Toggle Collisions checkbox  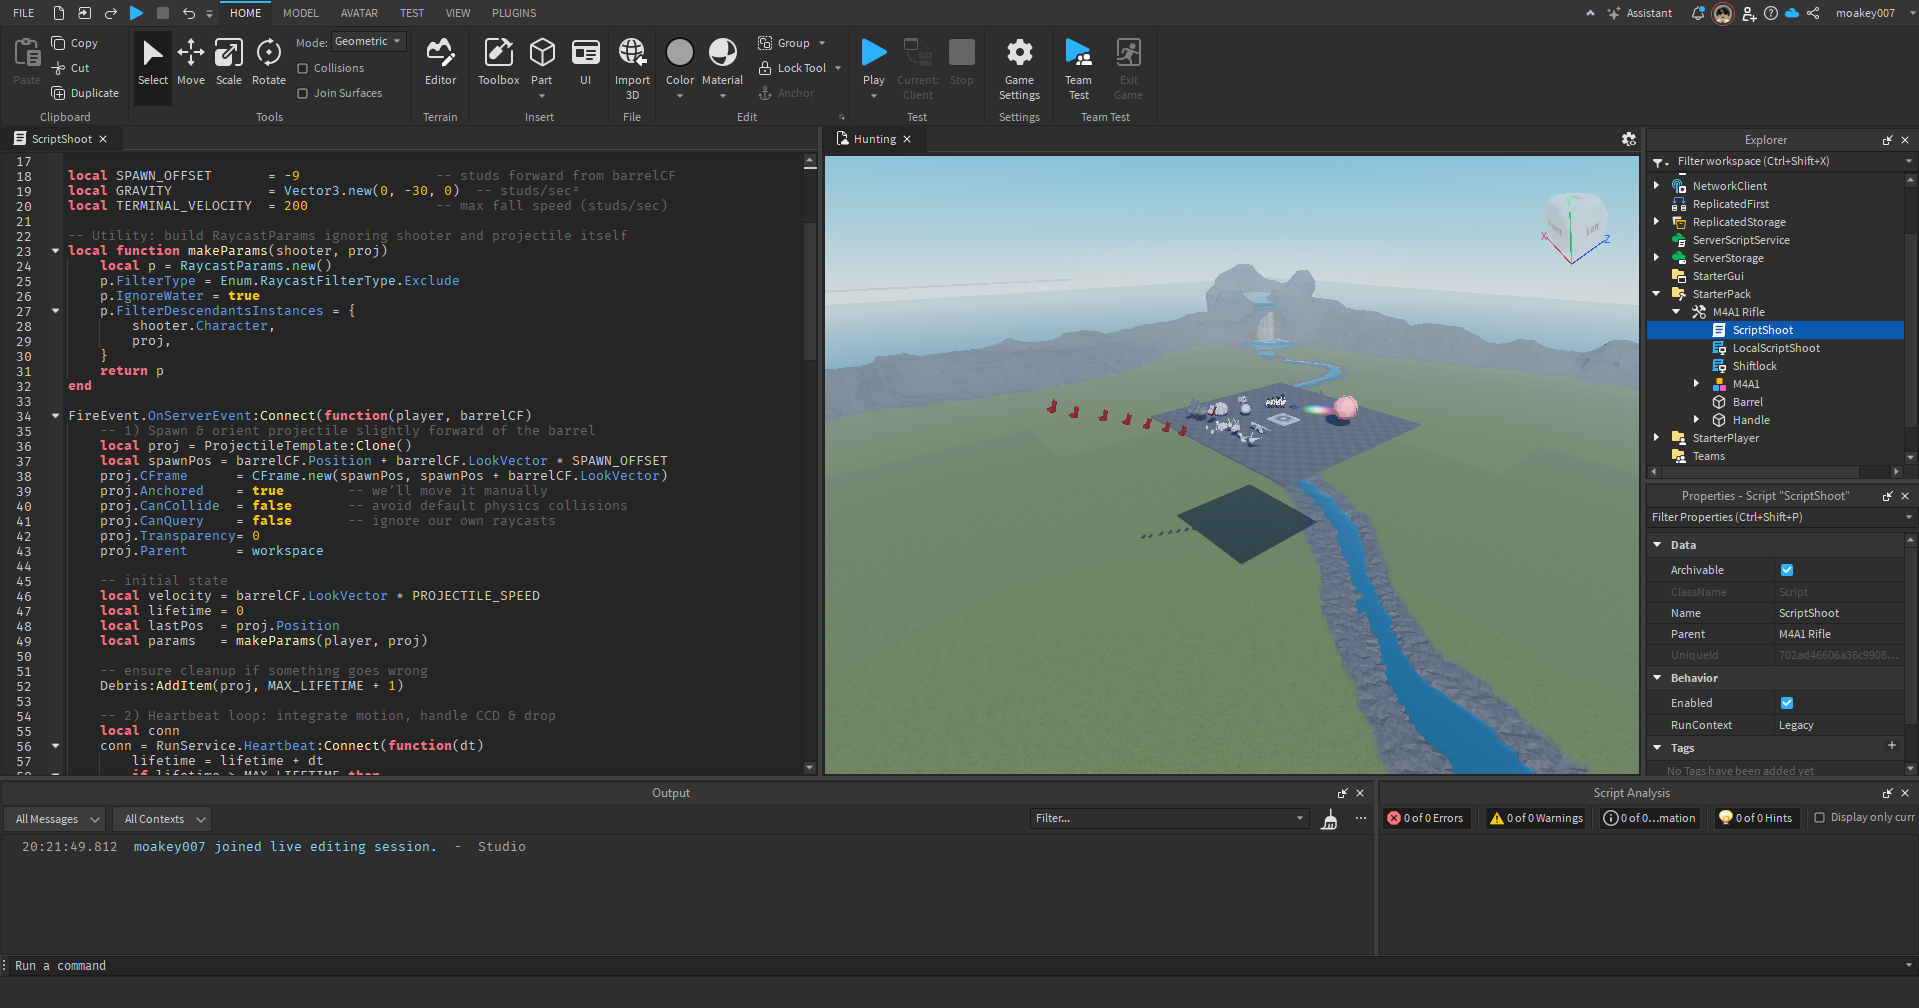303,68
